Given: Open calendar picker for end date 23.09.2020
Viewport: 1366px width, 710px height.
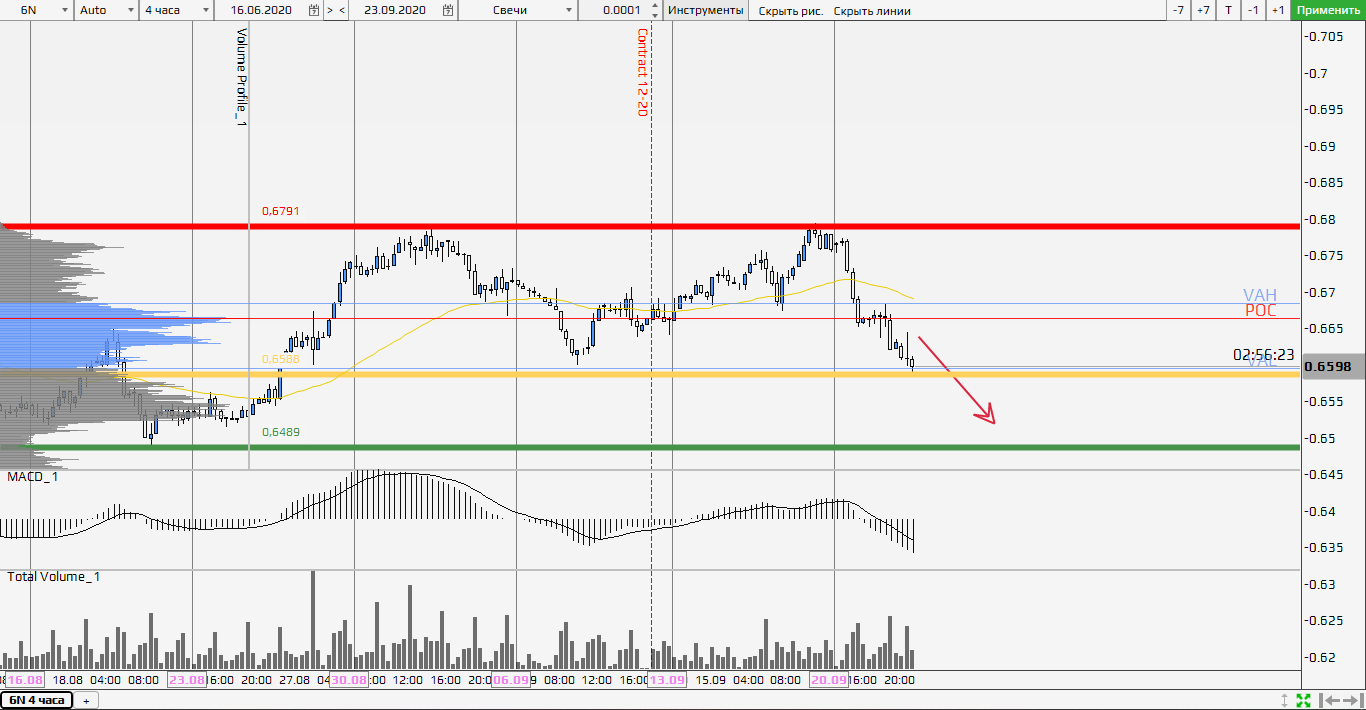Looking at the screenshot, I should pyautogui.click(x=448, y=10).
